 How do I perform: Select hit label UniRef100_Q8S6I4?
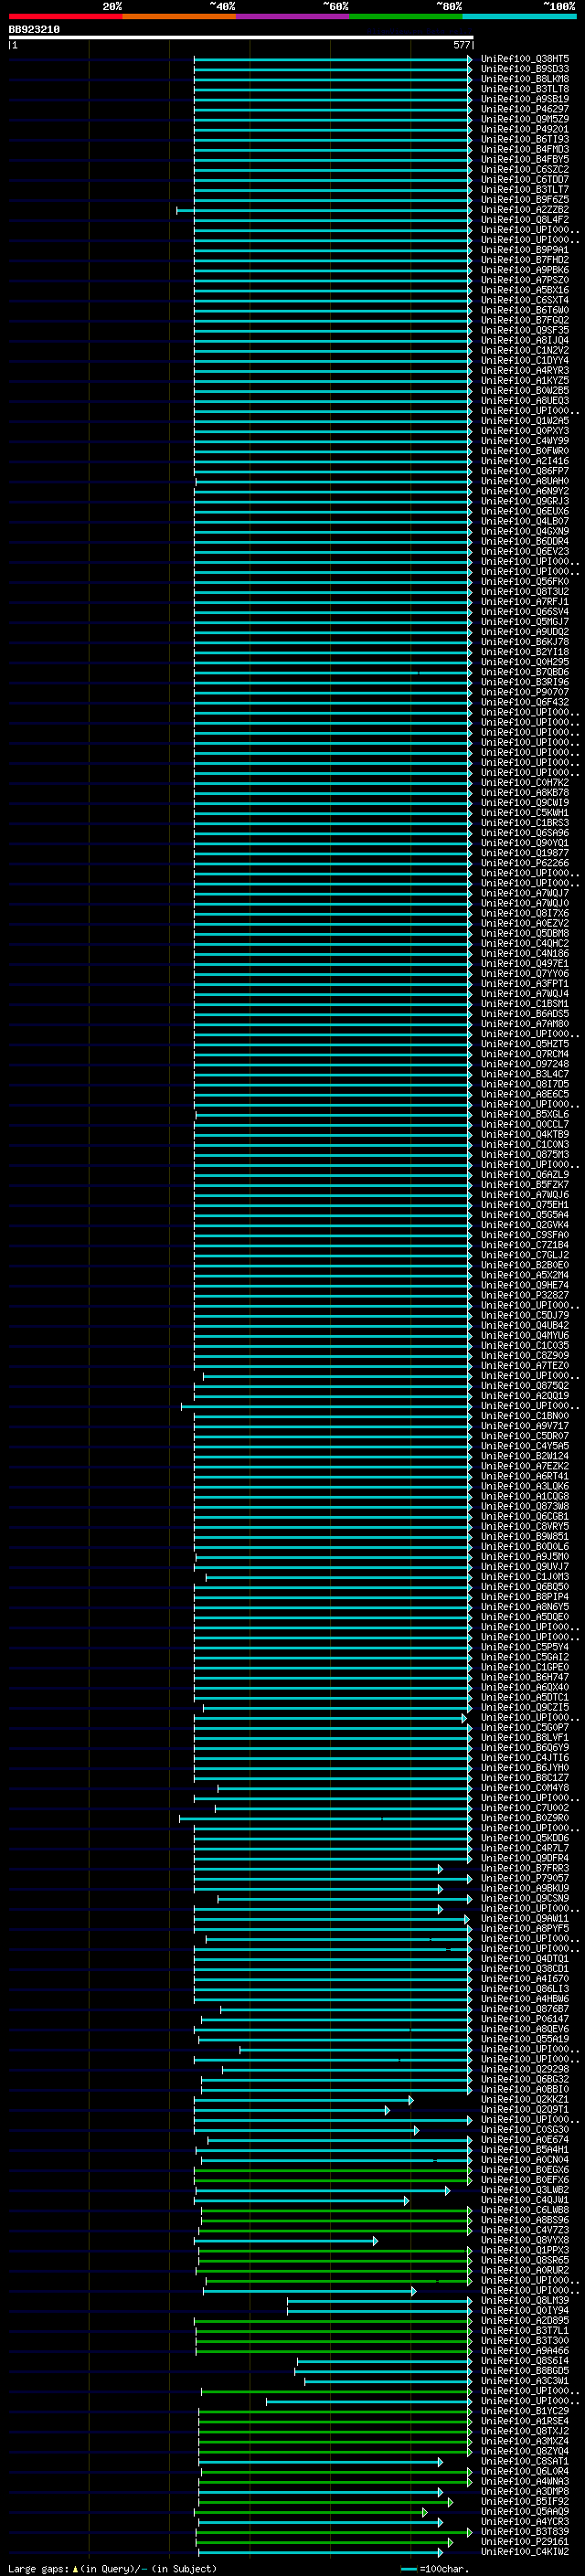pyautogui.click(x=525, y=2361)
